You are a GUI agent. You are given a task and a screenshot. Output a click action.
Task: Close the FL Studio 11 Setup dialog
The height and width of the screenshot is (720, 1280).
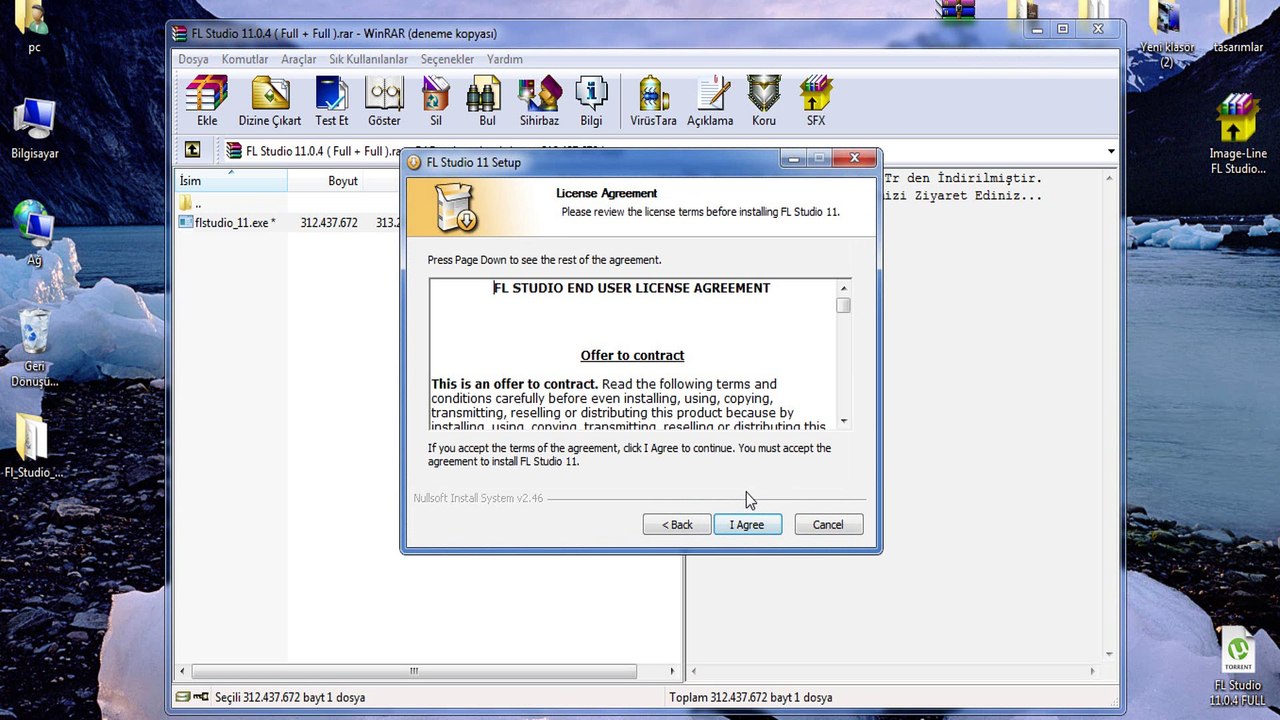pos(855,158)
